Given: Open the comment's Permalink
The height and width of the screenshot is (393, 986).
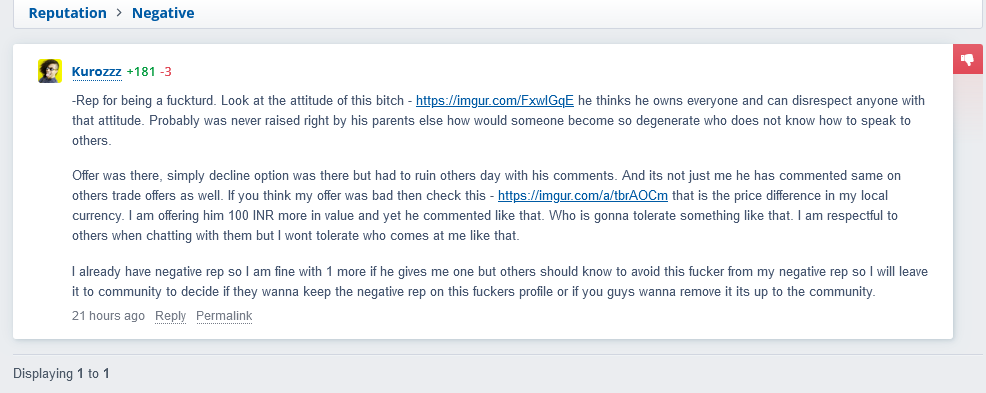Looking at the screenshot, I should click(x=224, y=316).
